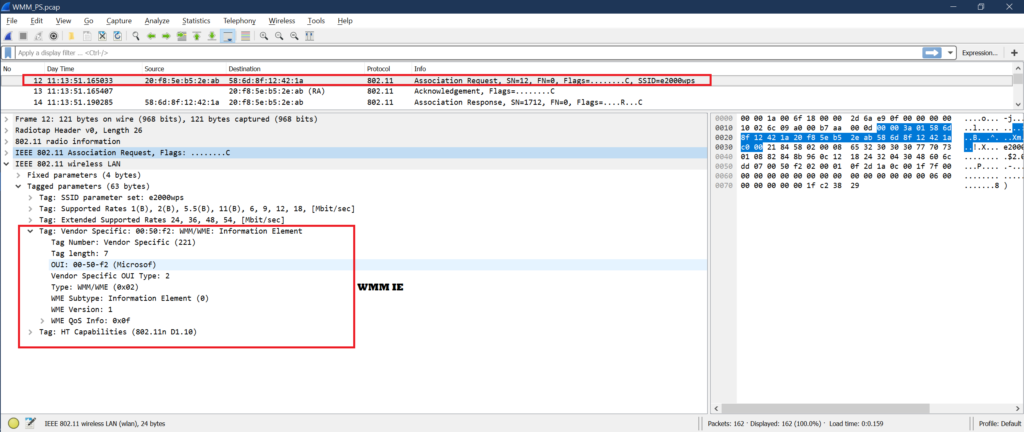Expand Tag HT Capabilities row
This screenshot has height=432, width=1024.
(31, 332)
